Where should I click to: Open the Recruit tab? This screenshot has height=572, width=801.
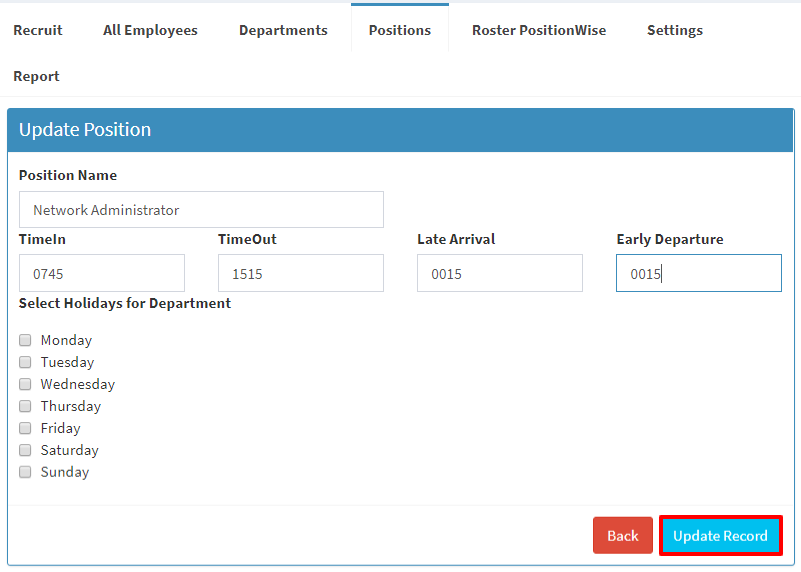(x=38, y=30)
